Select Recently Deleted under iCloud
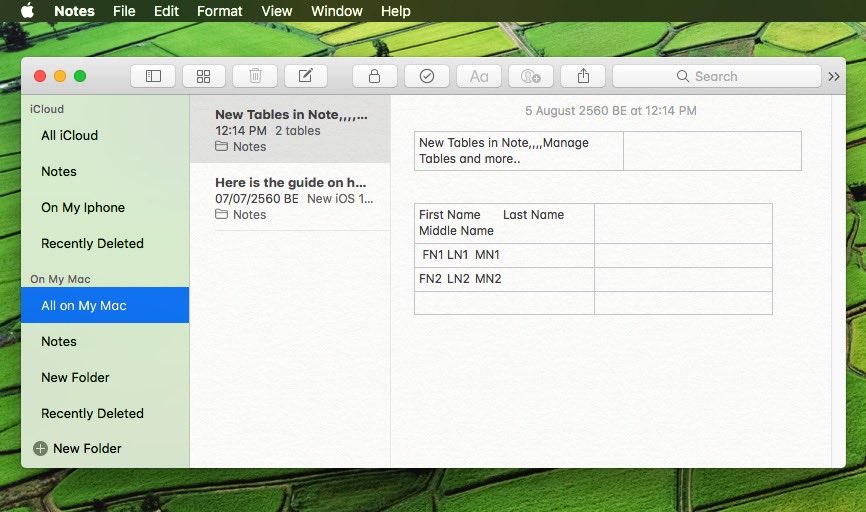866x512 pixels. [105, 243]
